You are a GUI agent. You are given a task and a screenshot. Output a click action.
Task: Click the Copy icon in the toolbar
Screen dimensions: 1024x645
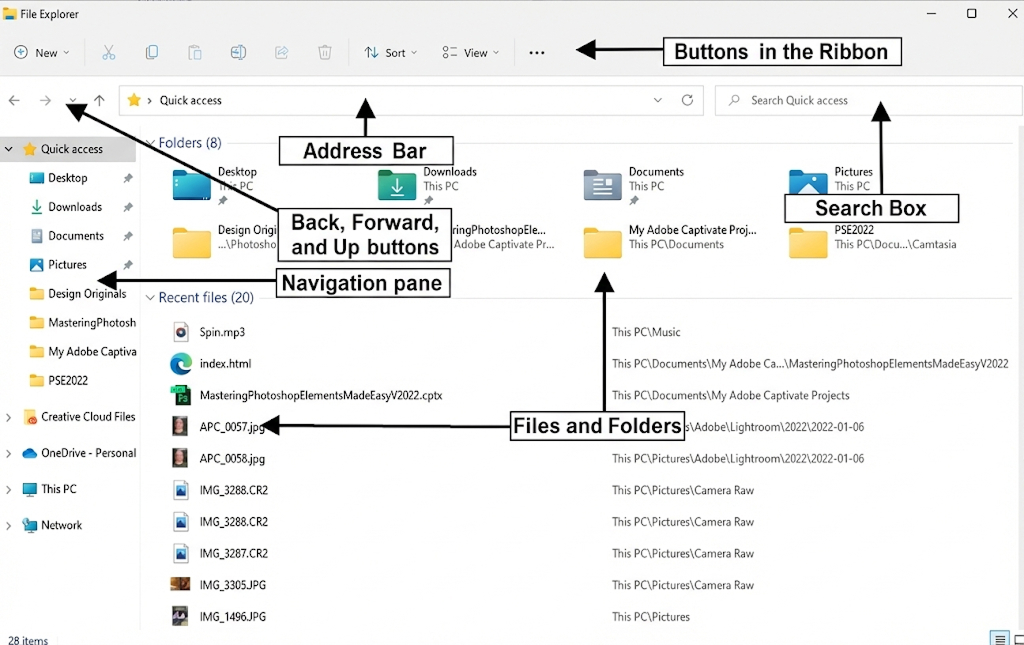tap(152, 52)
